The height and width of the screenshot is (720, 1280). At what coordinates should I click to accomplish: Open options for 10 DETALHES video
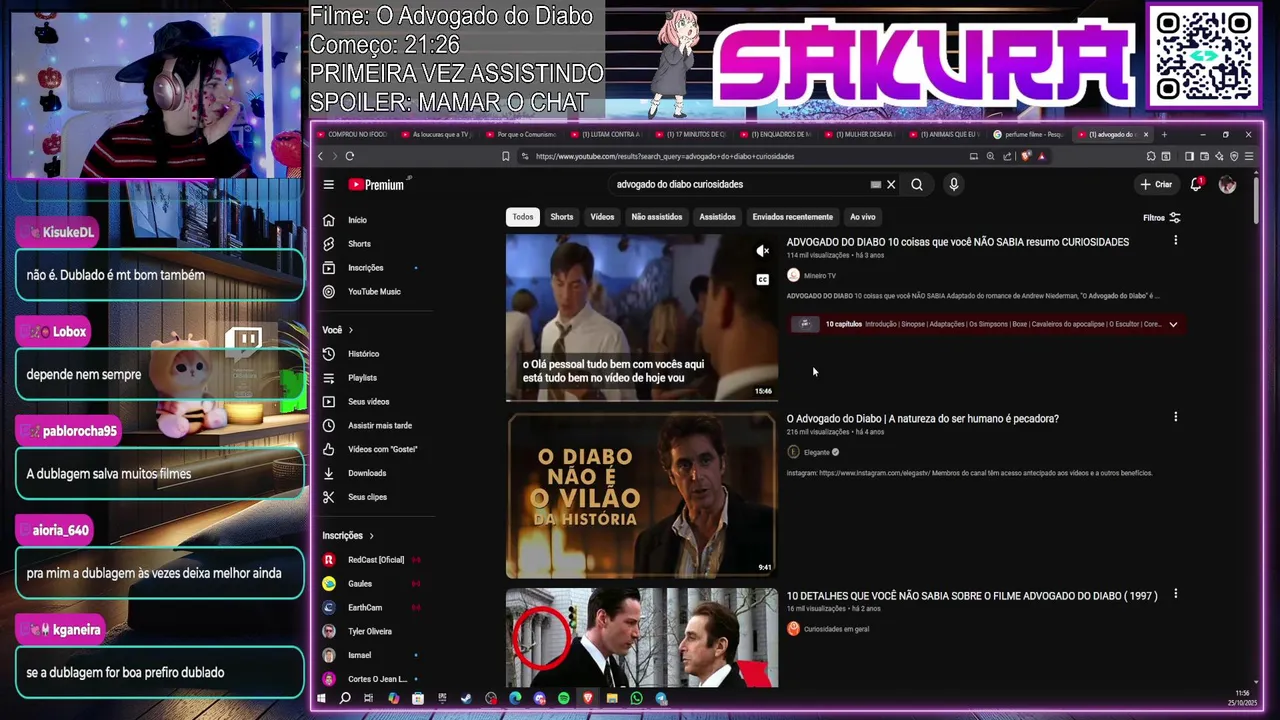[1175, 594]
